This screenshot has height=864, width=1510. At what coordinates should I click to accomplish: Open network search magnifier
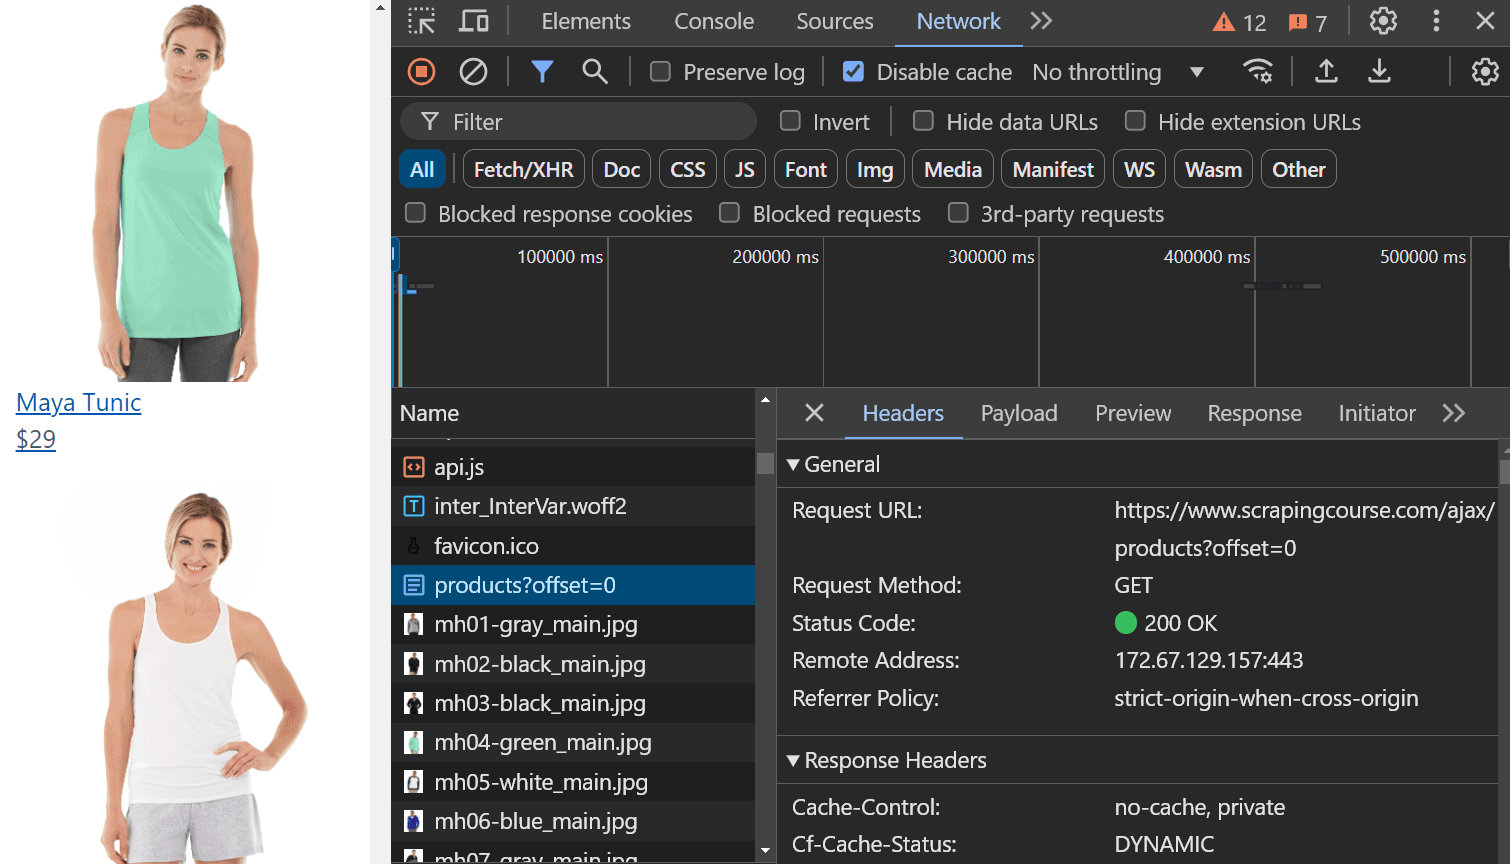tap(595, 72)
